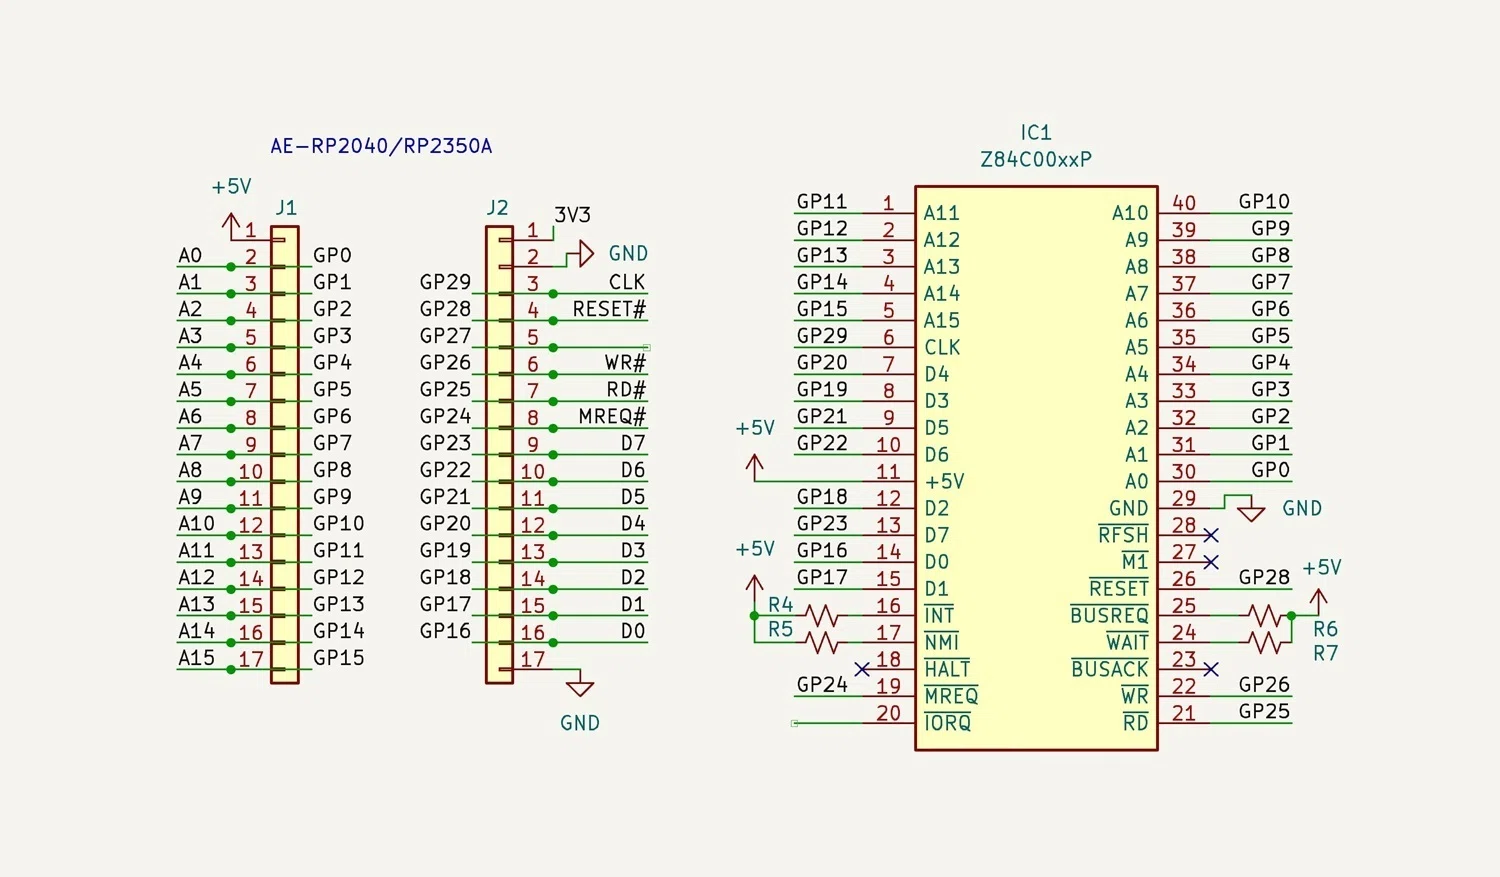Viewport: 1500px width, 877px height.
Task: Click the junction dot joining R4 and R5
Action: (x=755, y=616)
